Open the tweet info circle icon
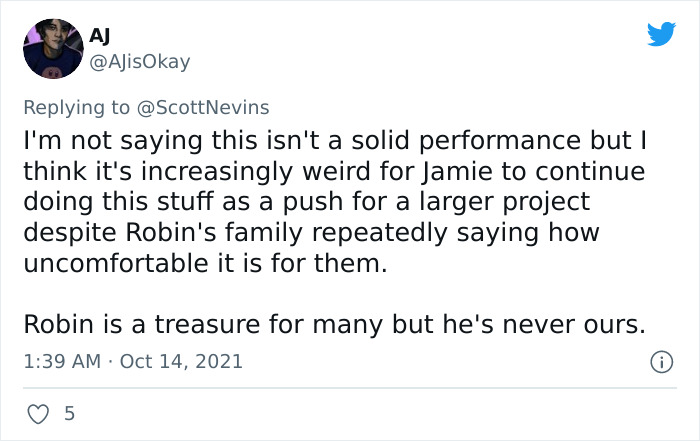The width and height of the screenshot is (700, 441). click(661, 360)
